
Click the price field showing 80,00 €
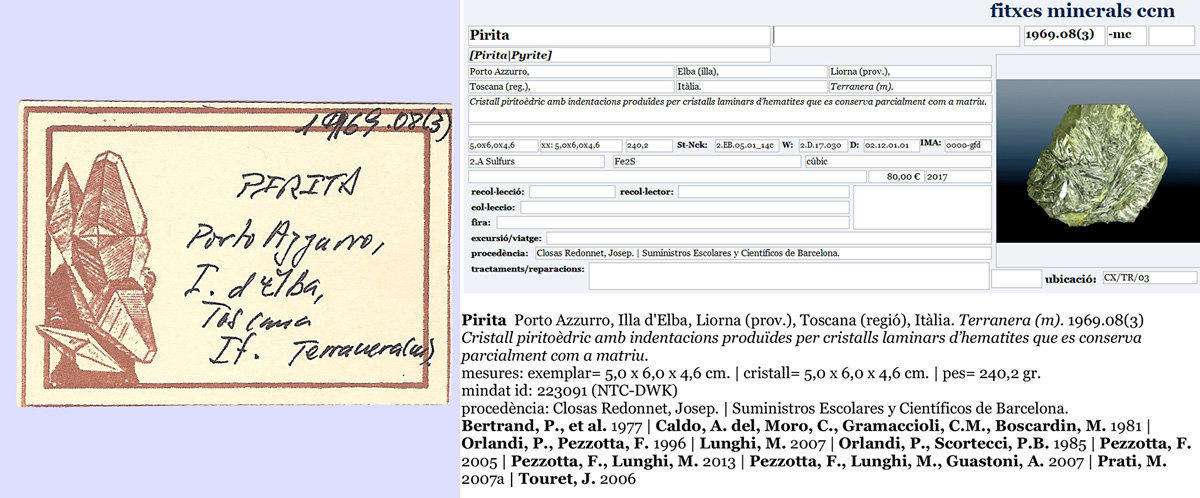pos(896,176)
